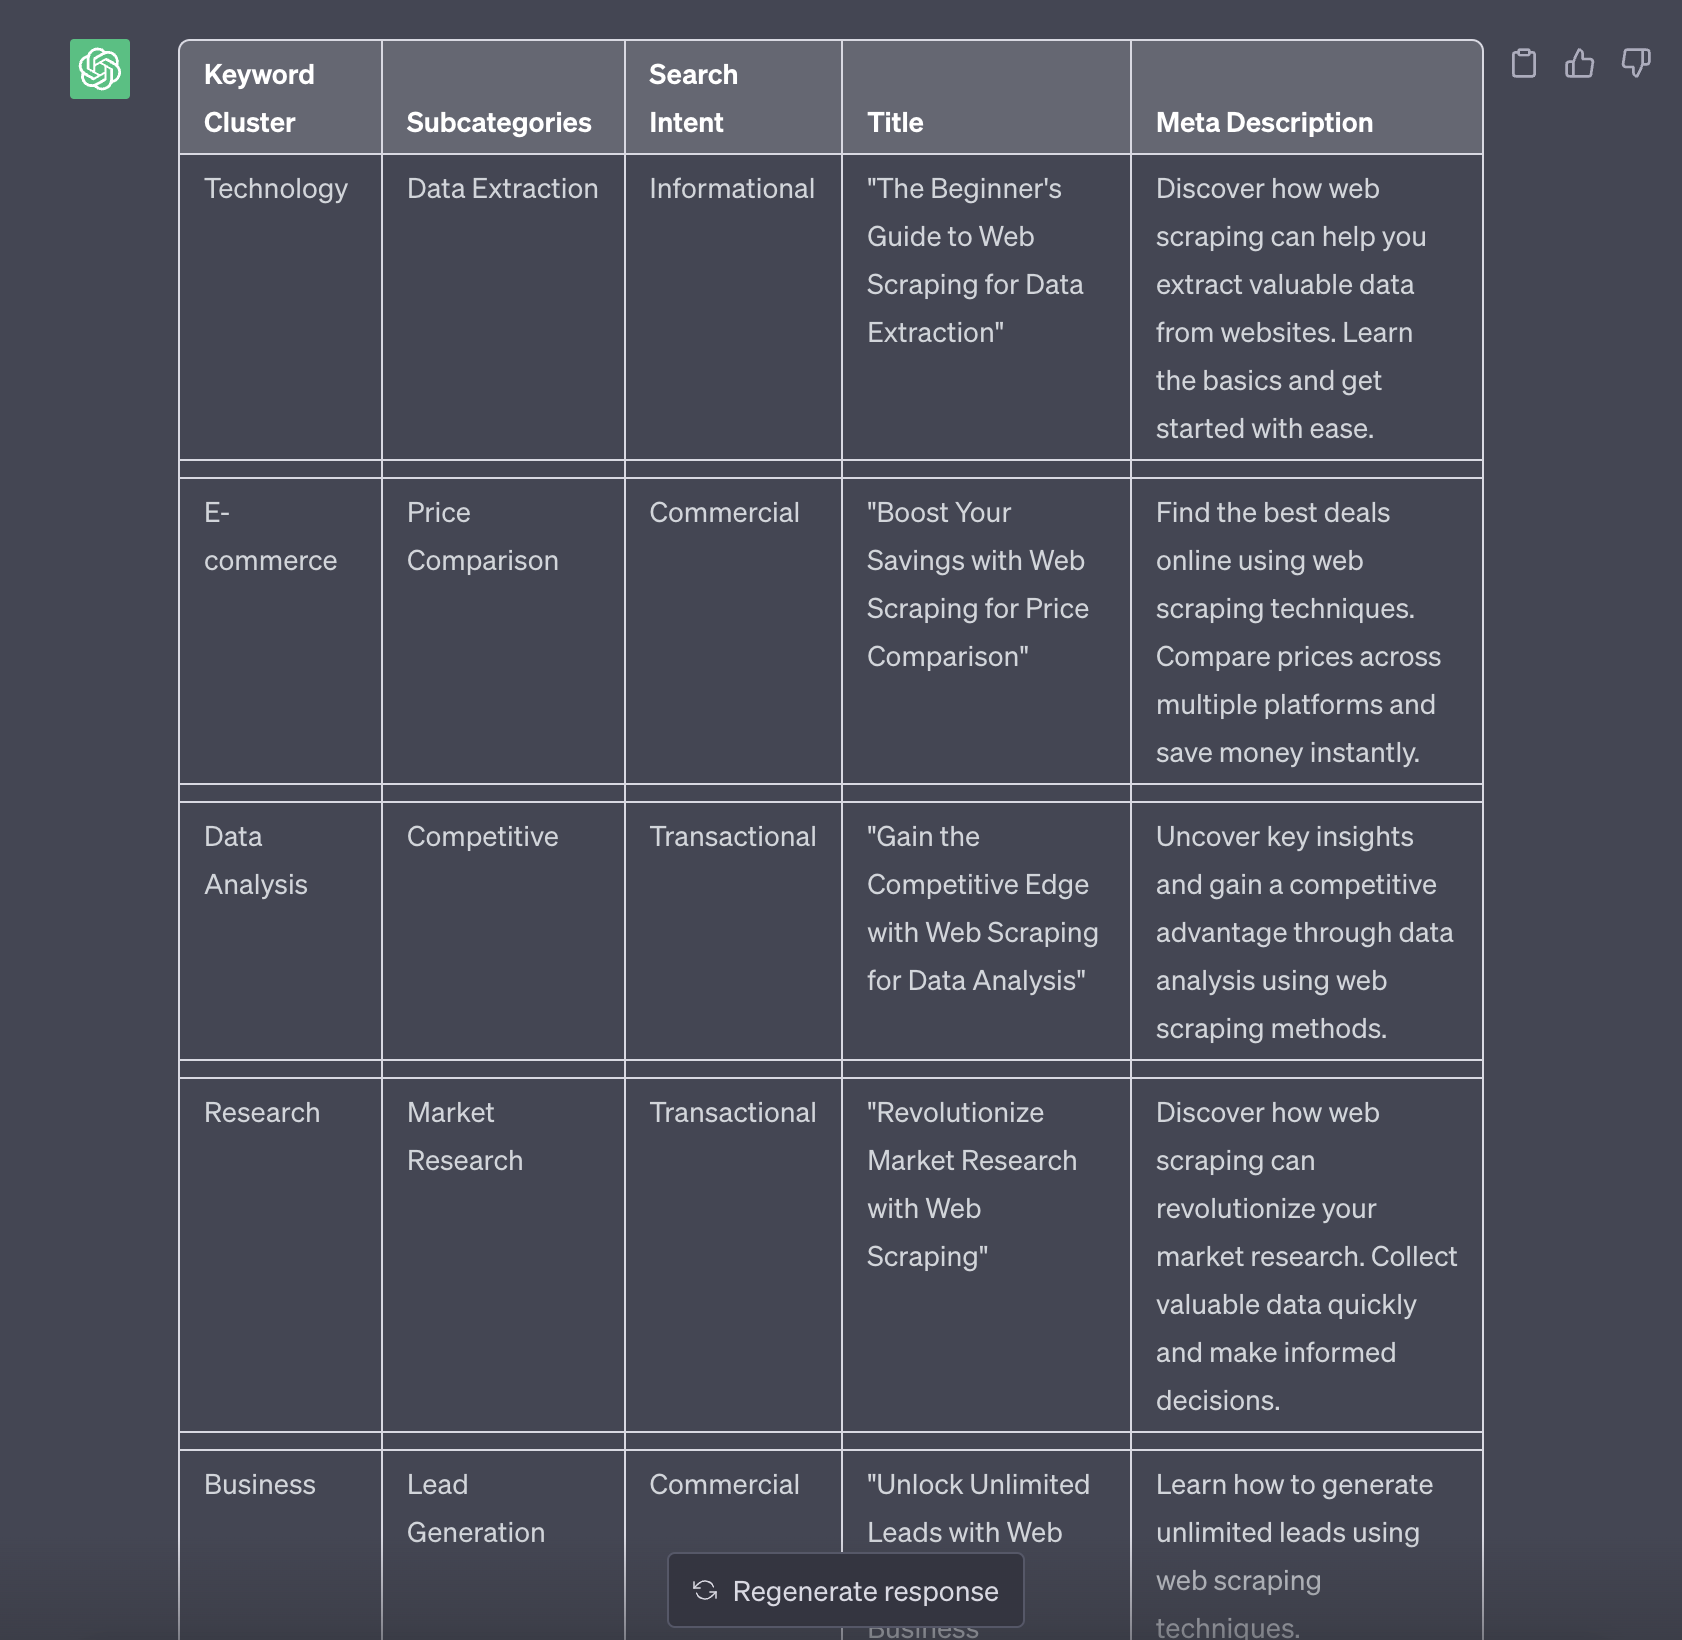
Task: Click the "revolutionize your market research" description
Action: tap(1307, 1256)
